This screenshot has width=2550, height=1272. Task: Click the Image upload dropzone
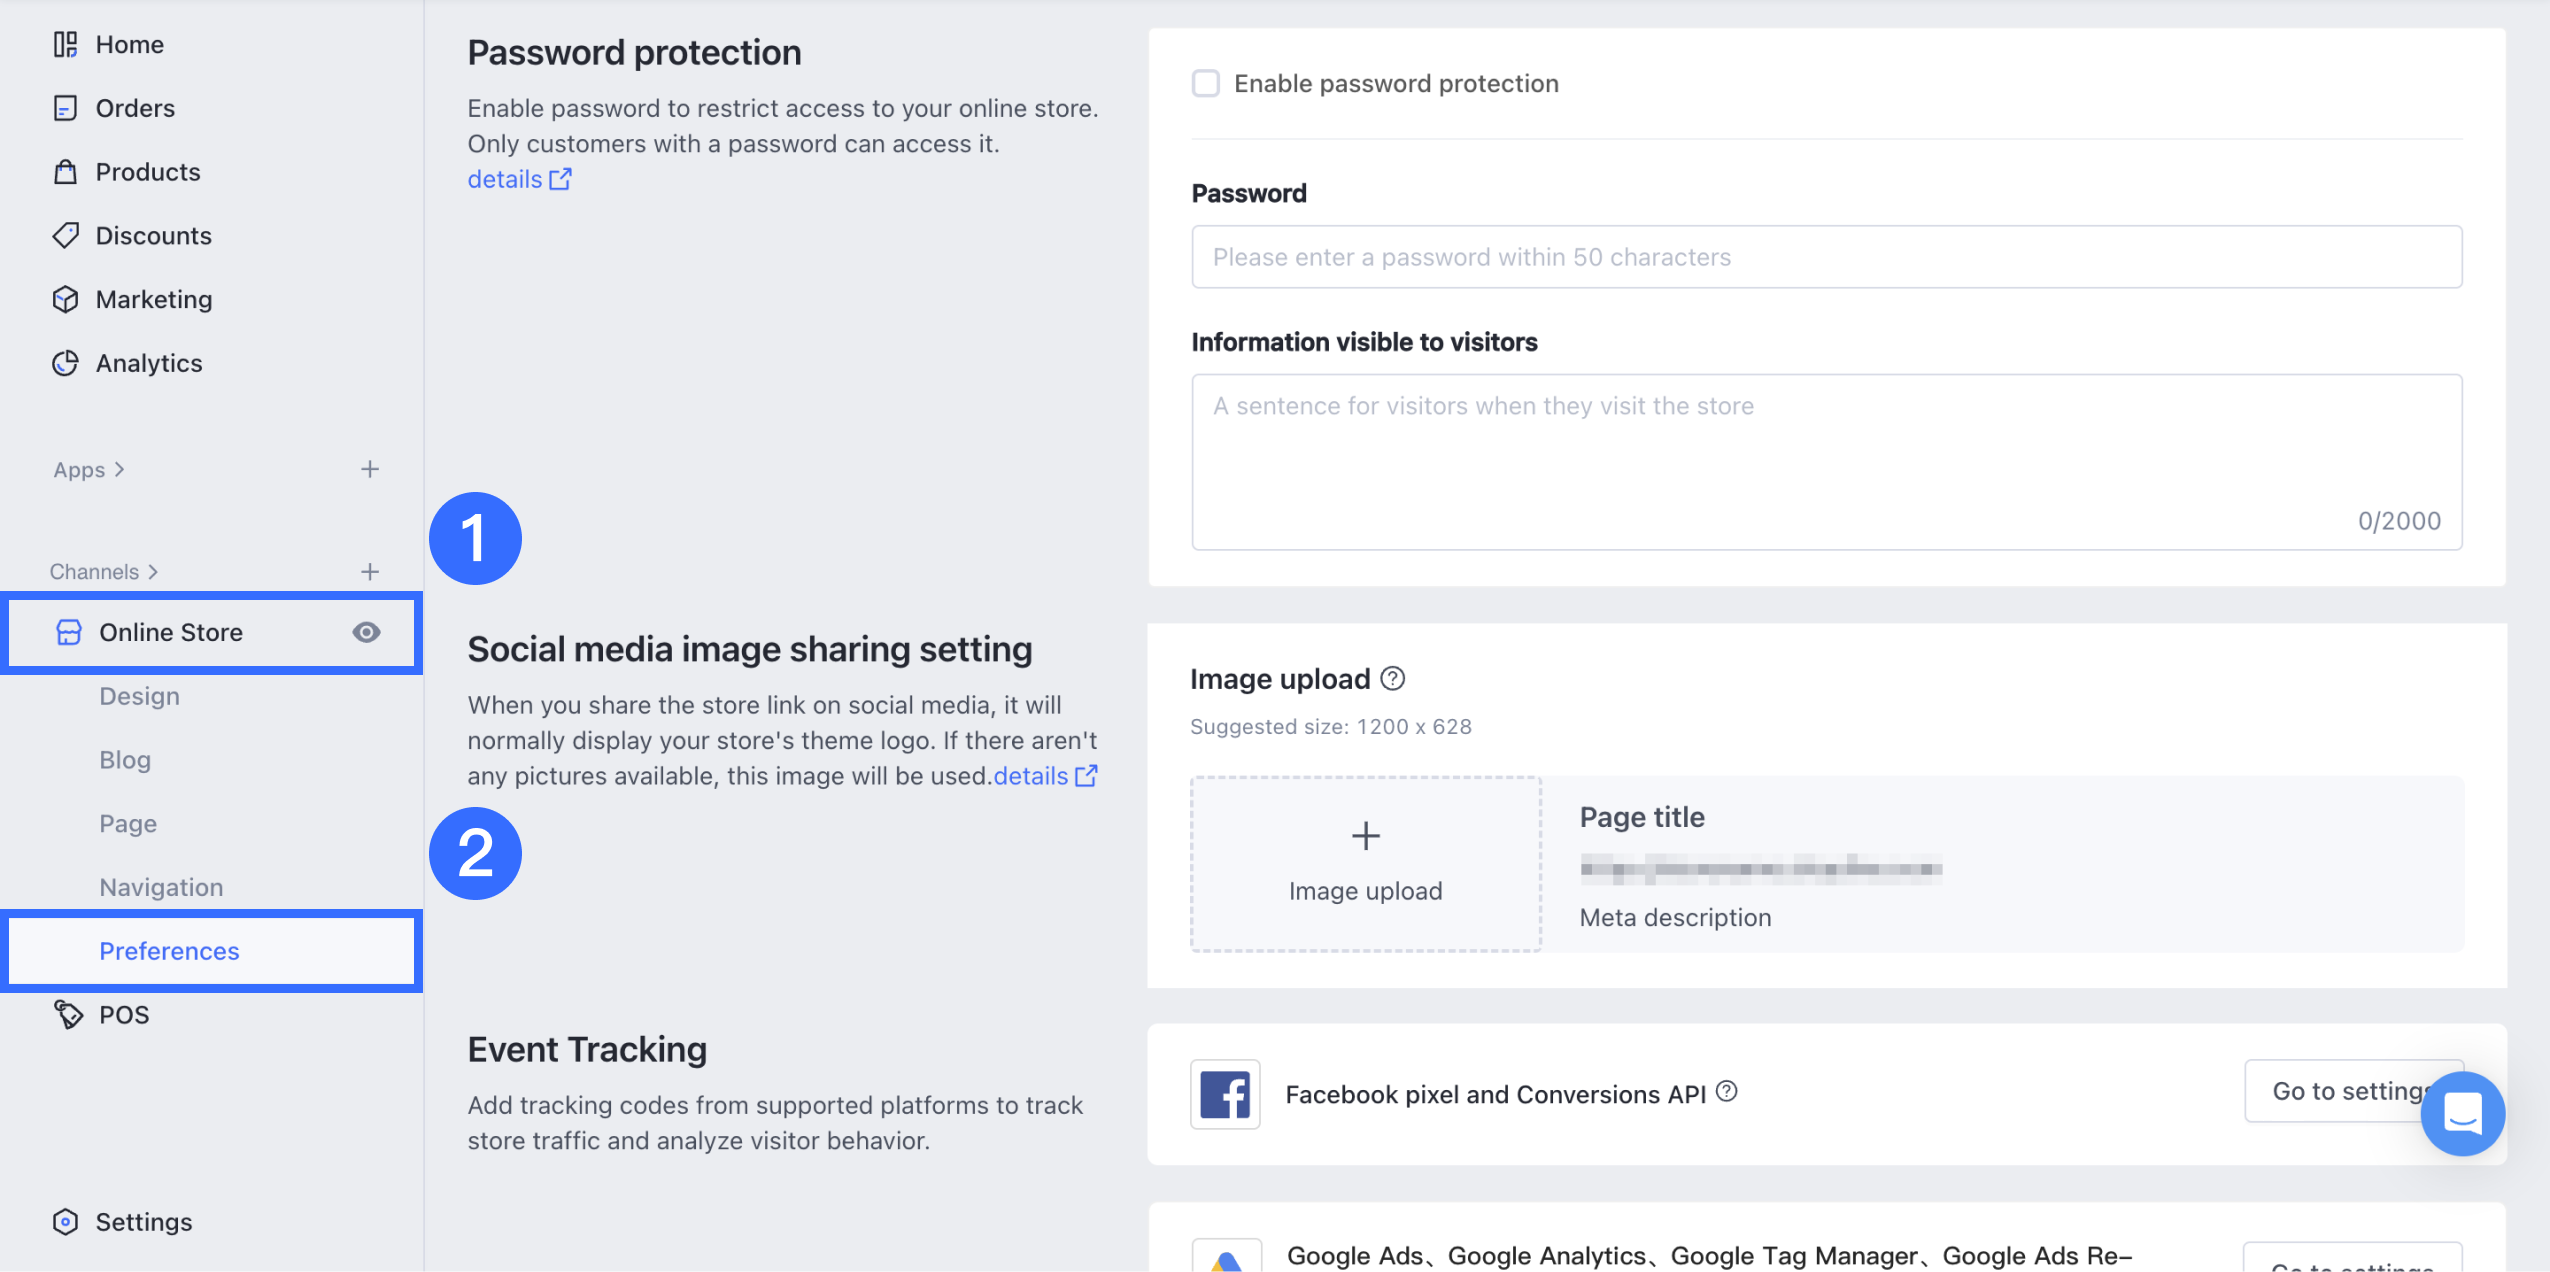(x=1365, y=863)
